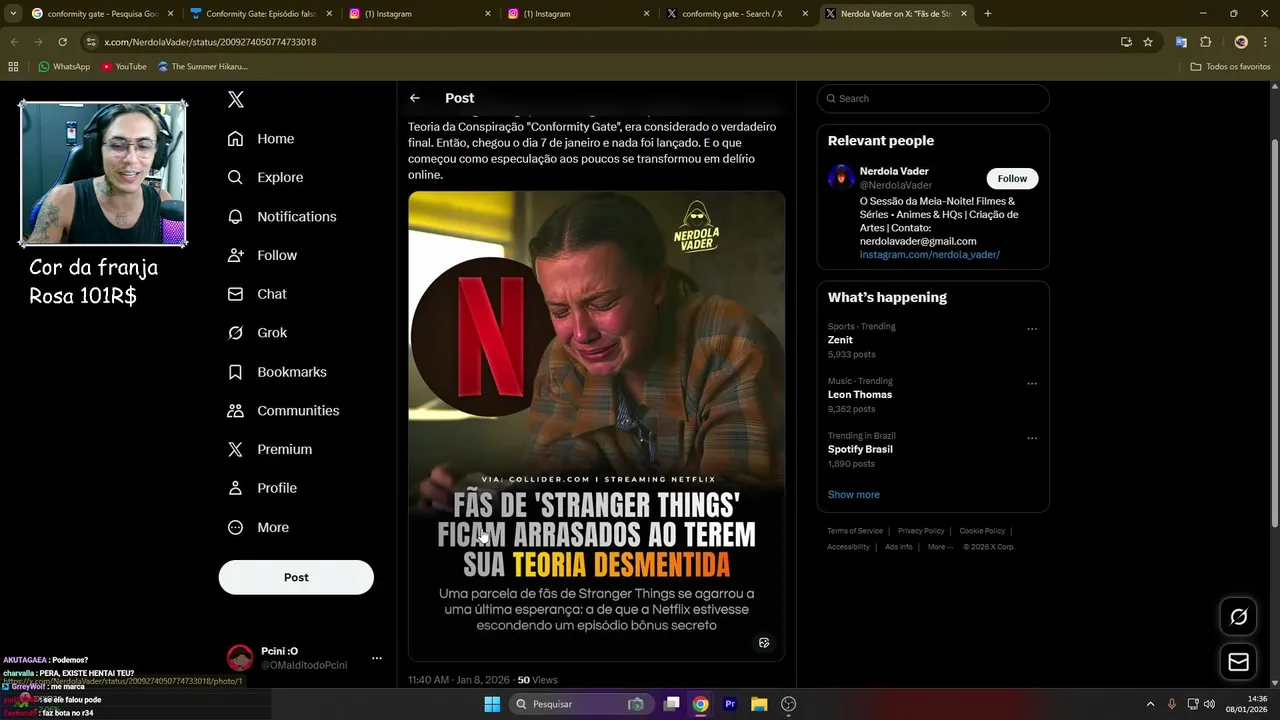
Task: Launch Grok from the sidebar
Action: (257, 333)
